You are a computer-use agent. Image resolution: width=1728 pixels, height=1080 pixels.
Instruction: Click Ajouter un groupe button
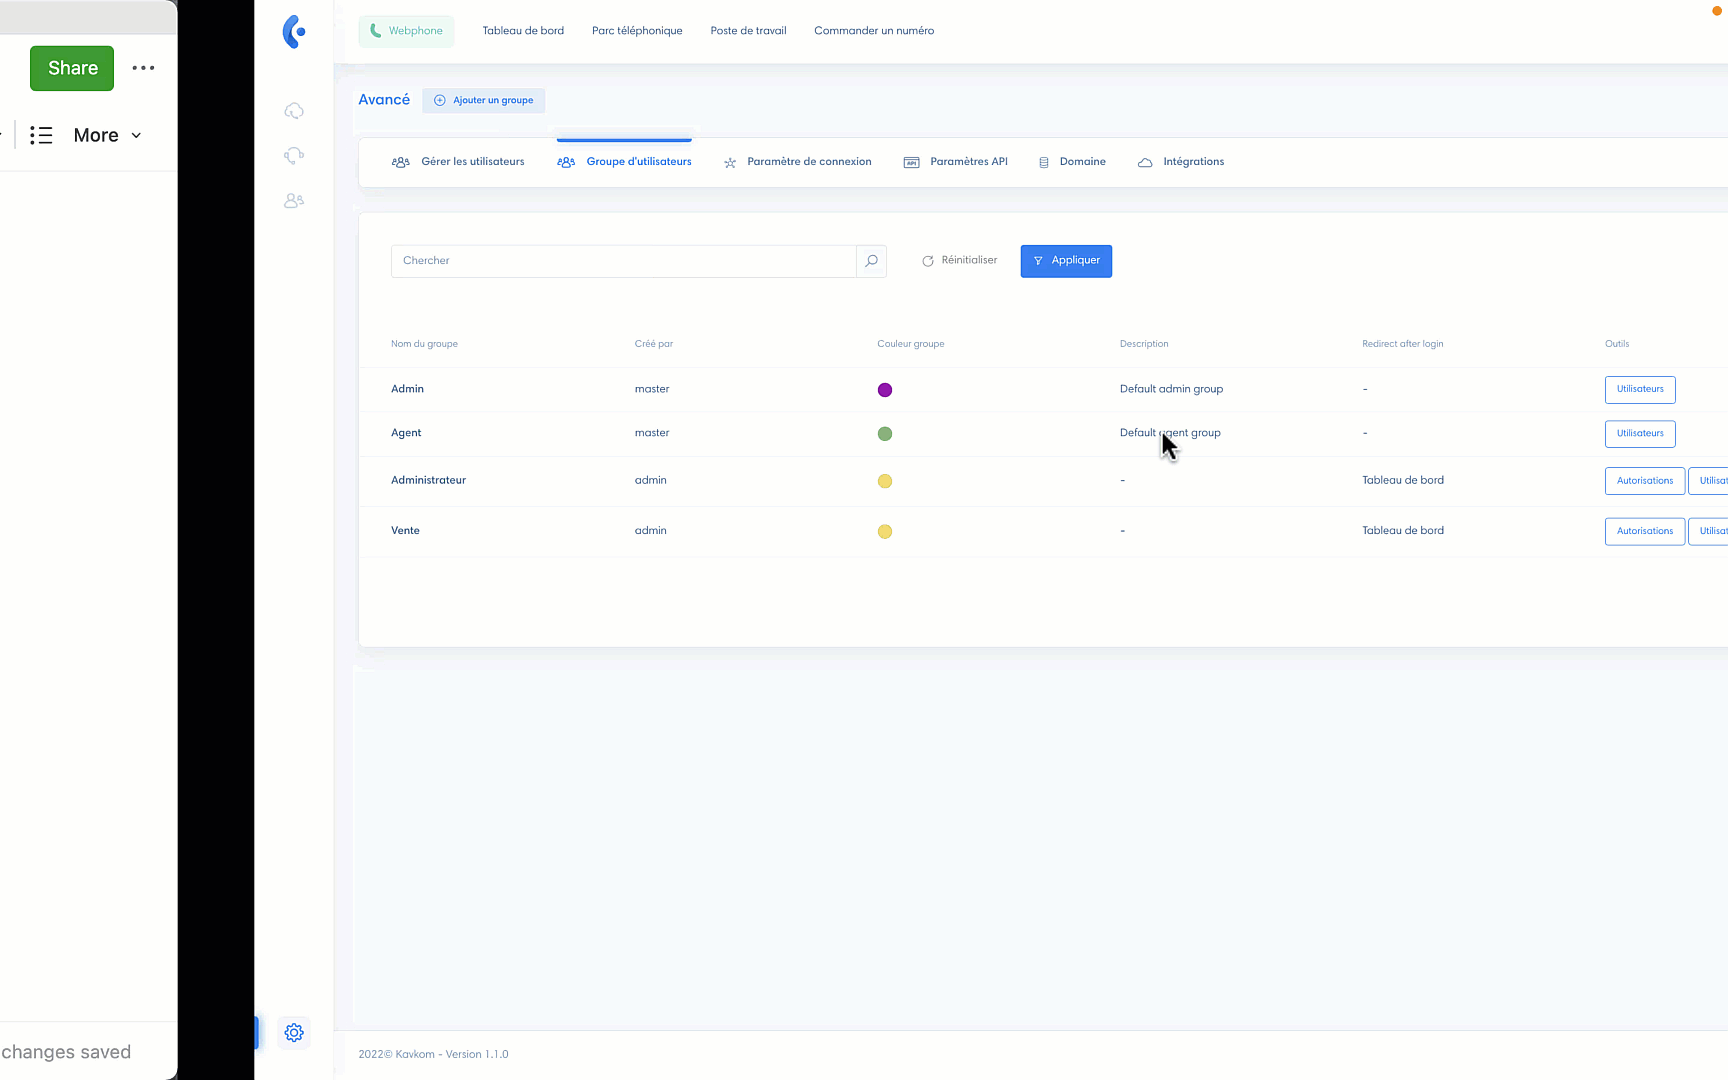pyautogui.click(x=484, y=100)
